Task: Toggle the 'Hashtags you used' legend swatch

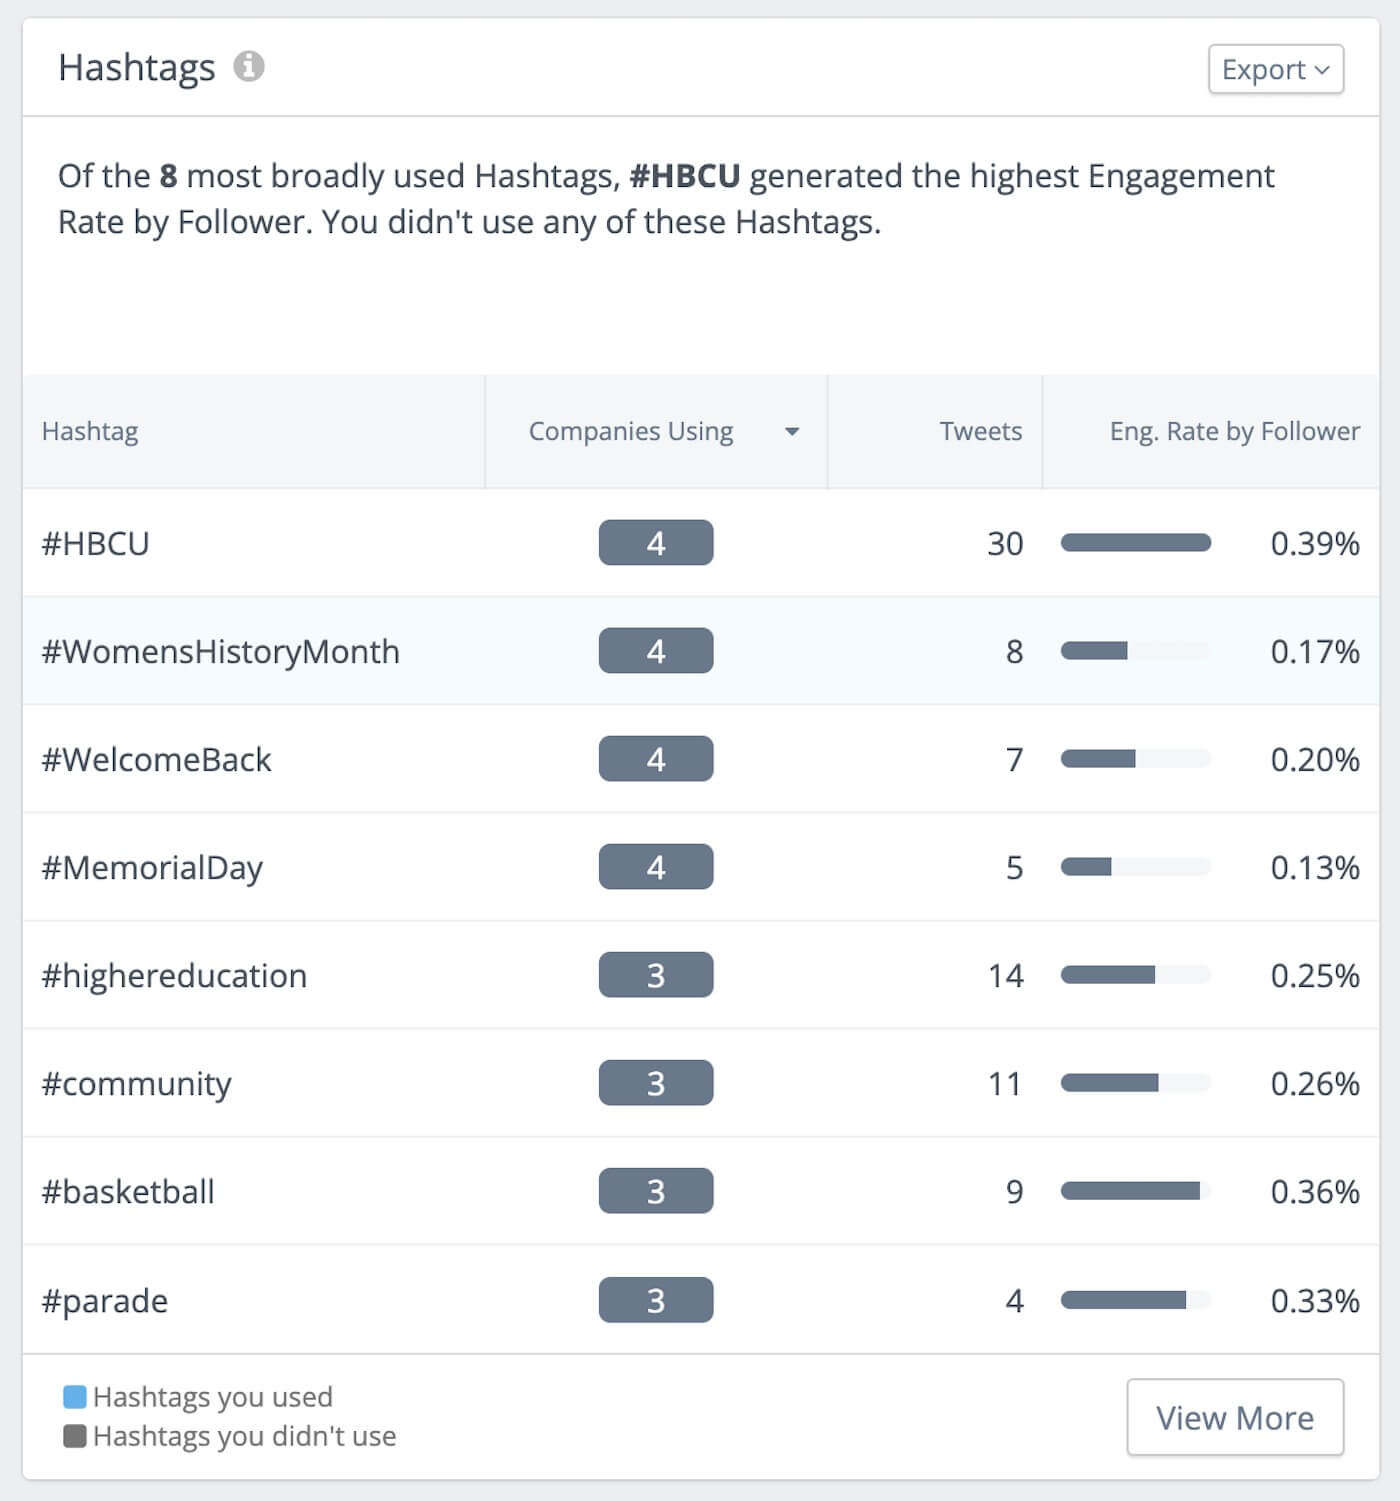Action: [74, 1396]
